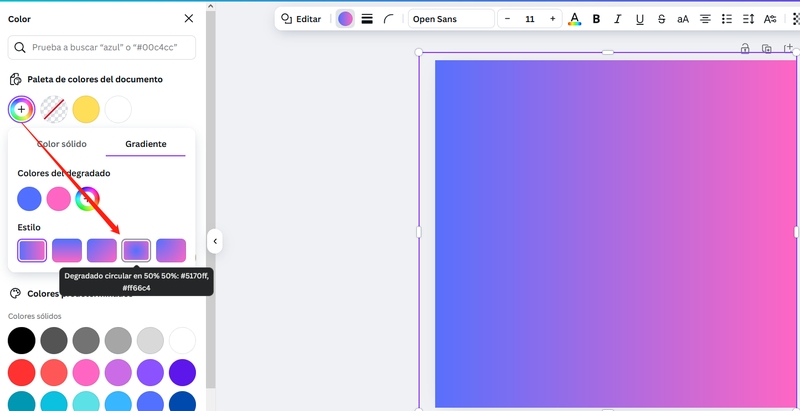This screenshot has height=411, width=800.
Task: Open the text color picker
Action: (x=574, y=19)
